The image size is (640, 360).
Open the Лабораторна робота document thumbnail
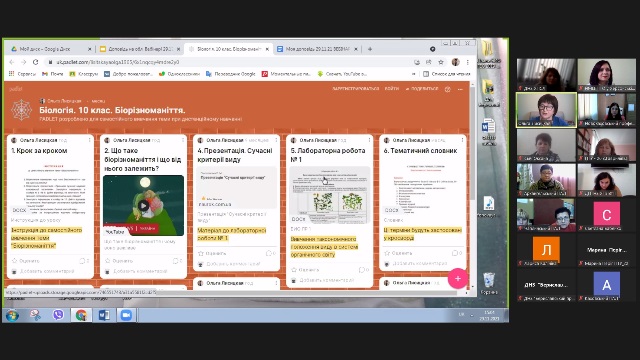click(330, 195)
